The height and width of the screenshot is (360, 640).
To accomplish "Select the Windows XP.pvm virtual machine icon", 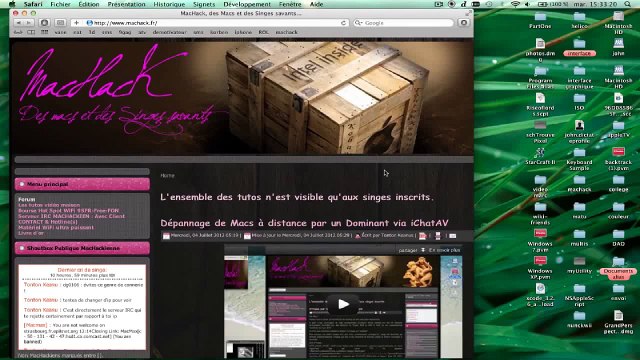I will (x=540, y=268).
